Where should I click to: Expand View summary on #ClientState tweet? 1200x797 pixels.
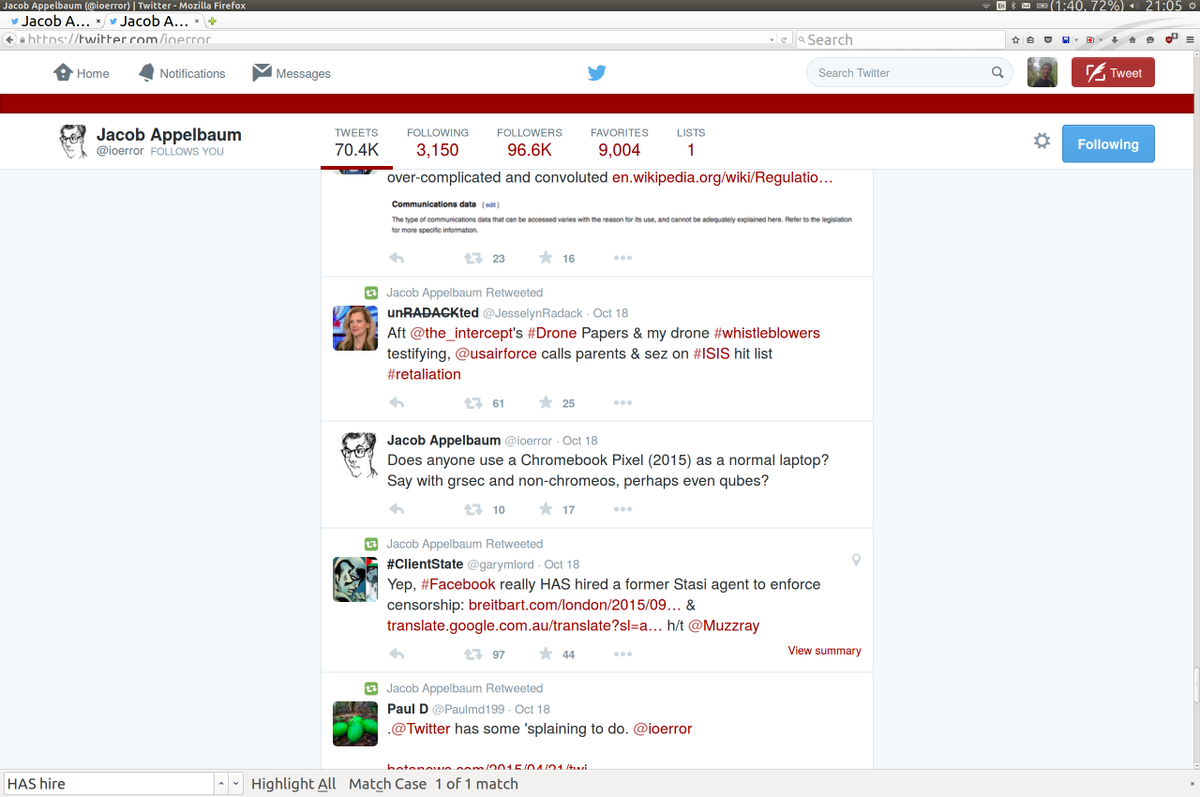[824, 650]
